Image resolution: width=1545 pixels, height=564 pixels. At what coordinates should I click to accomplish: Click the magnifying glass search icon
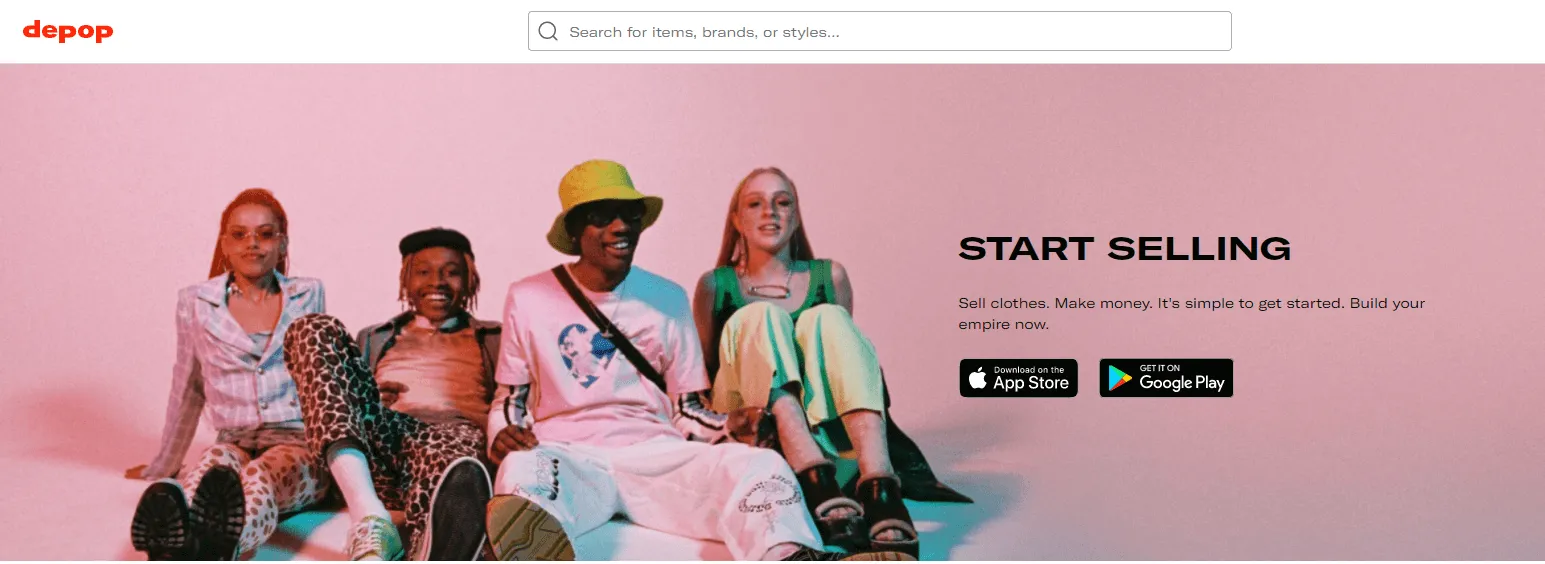click(x=548, y=31)
